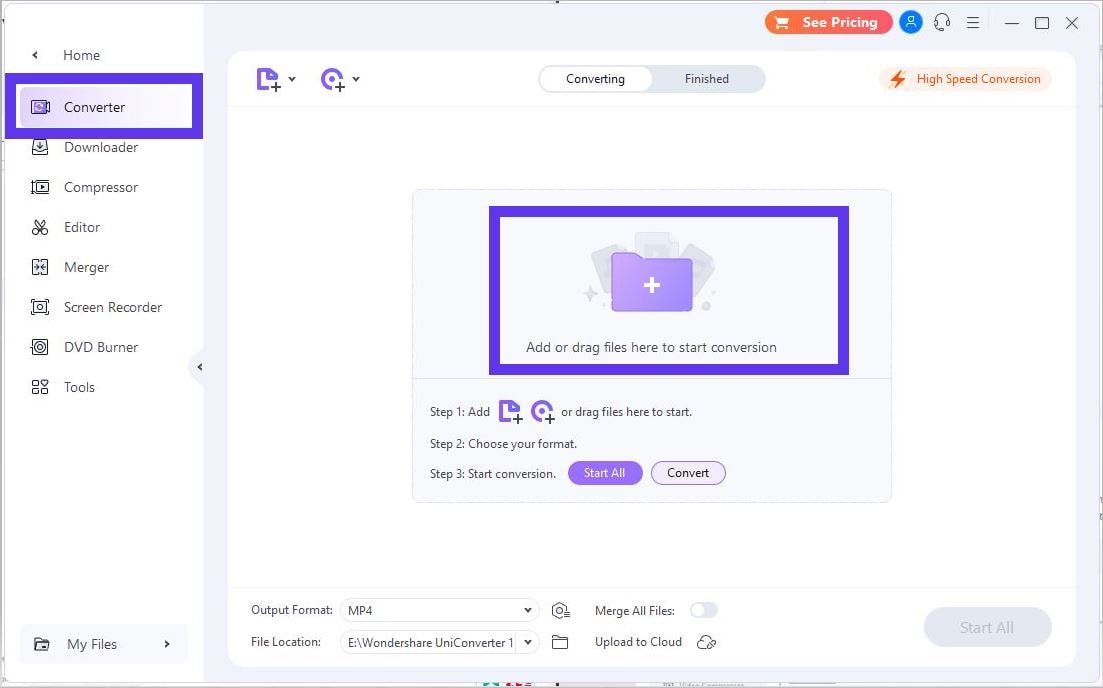Open the output folder icon
Viewport: 1103px width, 688px height.
click(560, 642)
